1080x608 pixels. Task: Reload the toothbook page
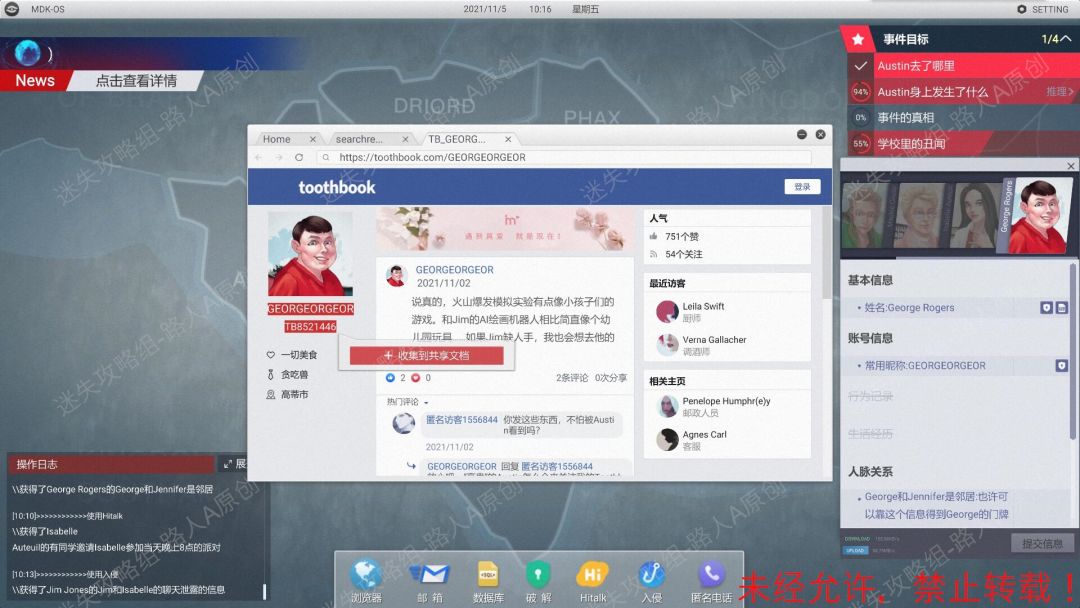click(299, 158)
